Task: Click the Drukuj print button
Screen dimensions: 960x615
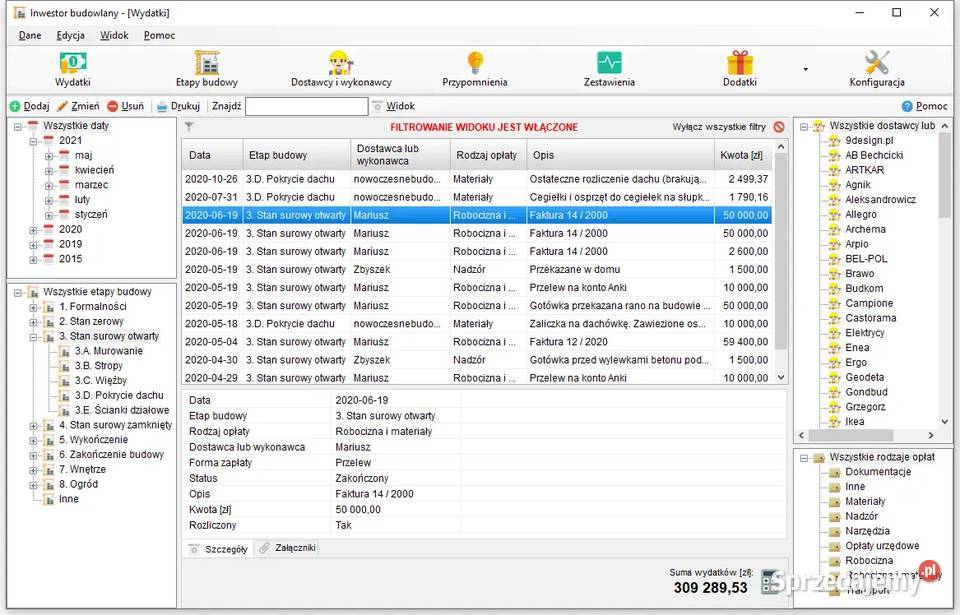Action: (178, 106)
